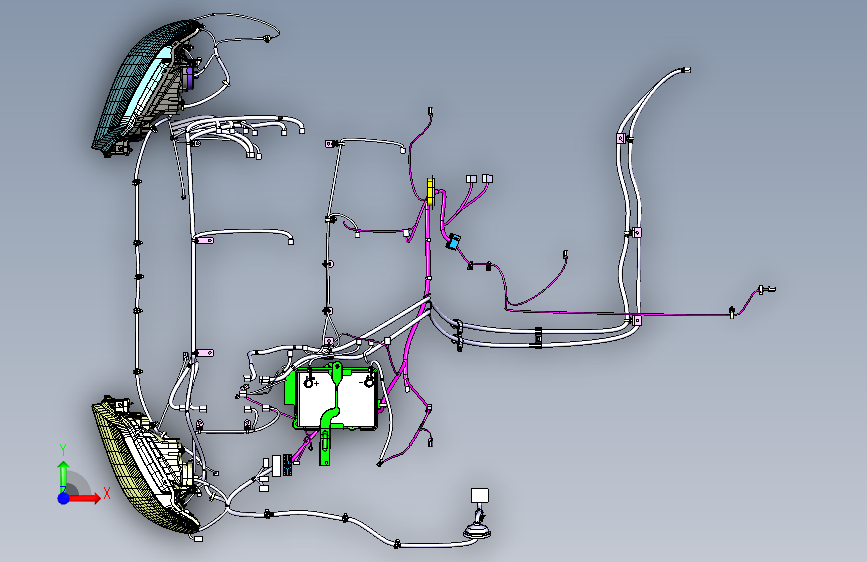
Task: Click the green Y axis arrow of the triad
Action: [x=63, y=476]
